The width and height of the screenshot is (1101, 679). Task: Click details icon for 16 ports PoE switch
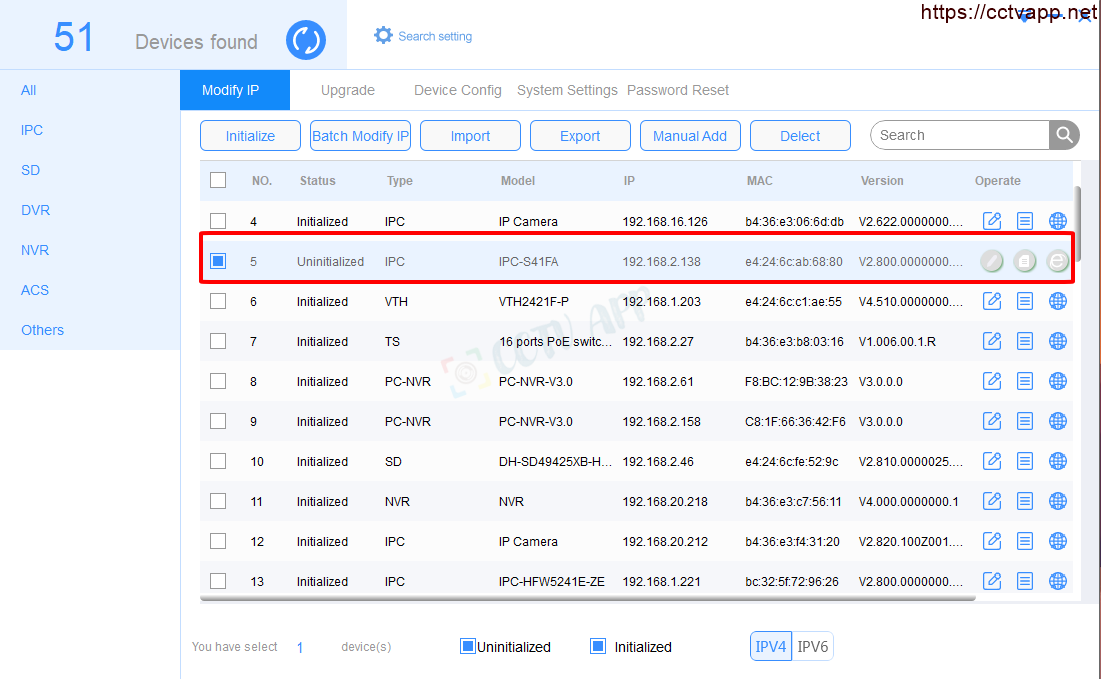tap(1025, 341)
